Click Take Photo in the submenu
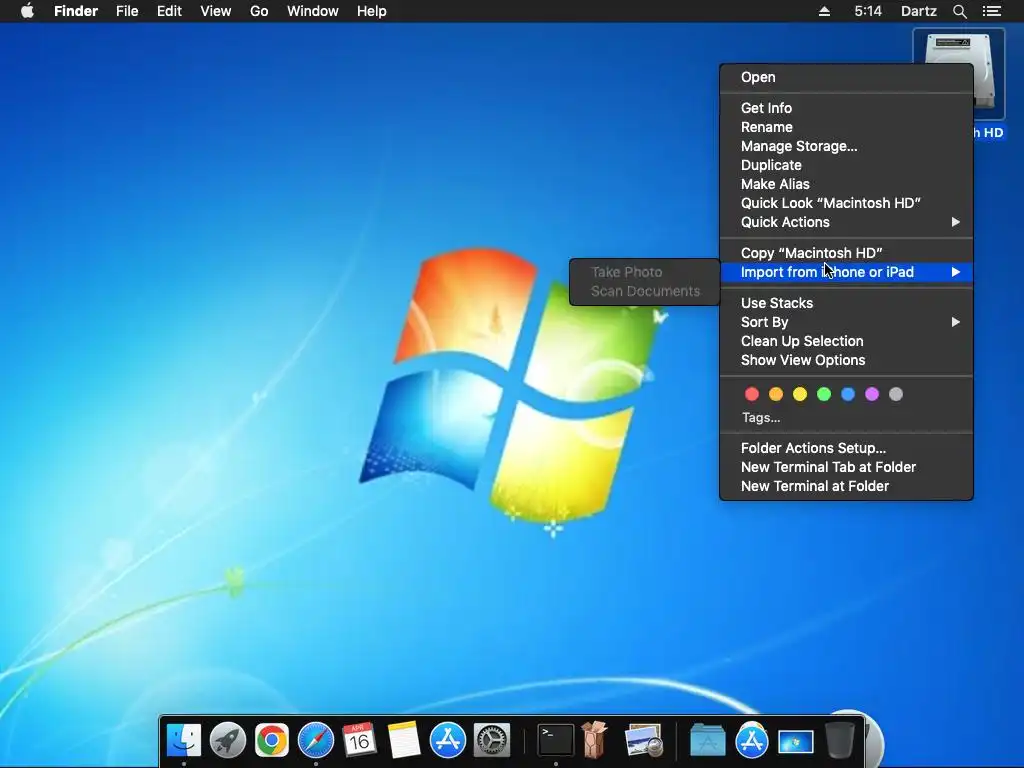This screenshot has width=1024, height=768. [645, 272]
